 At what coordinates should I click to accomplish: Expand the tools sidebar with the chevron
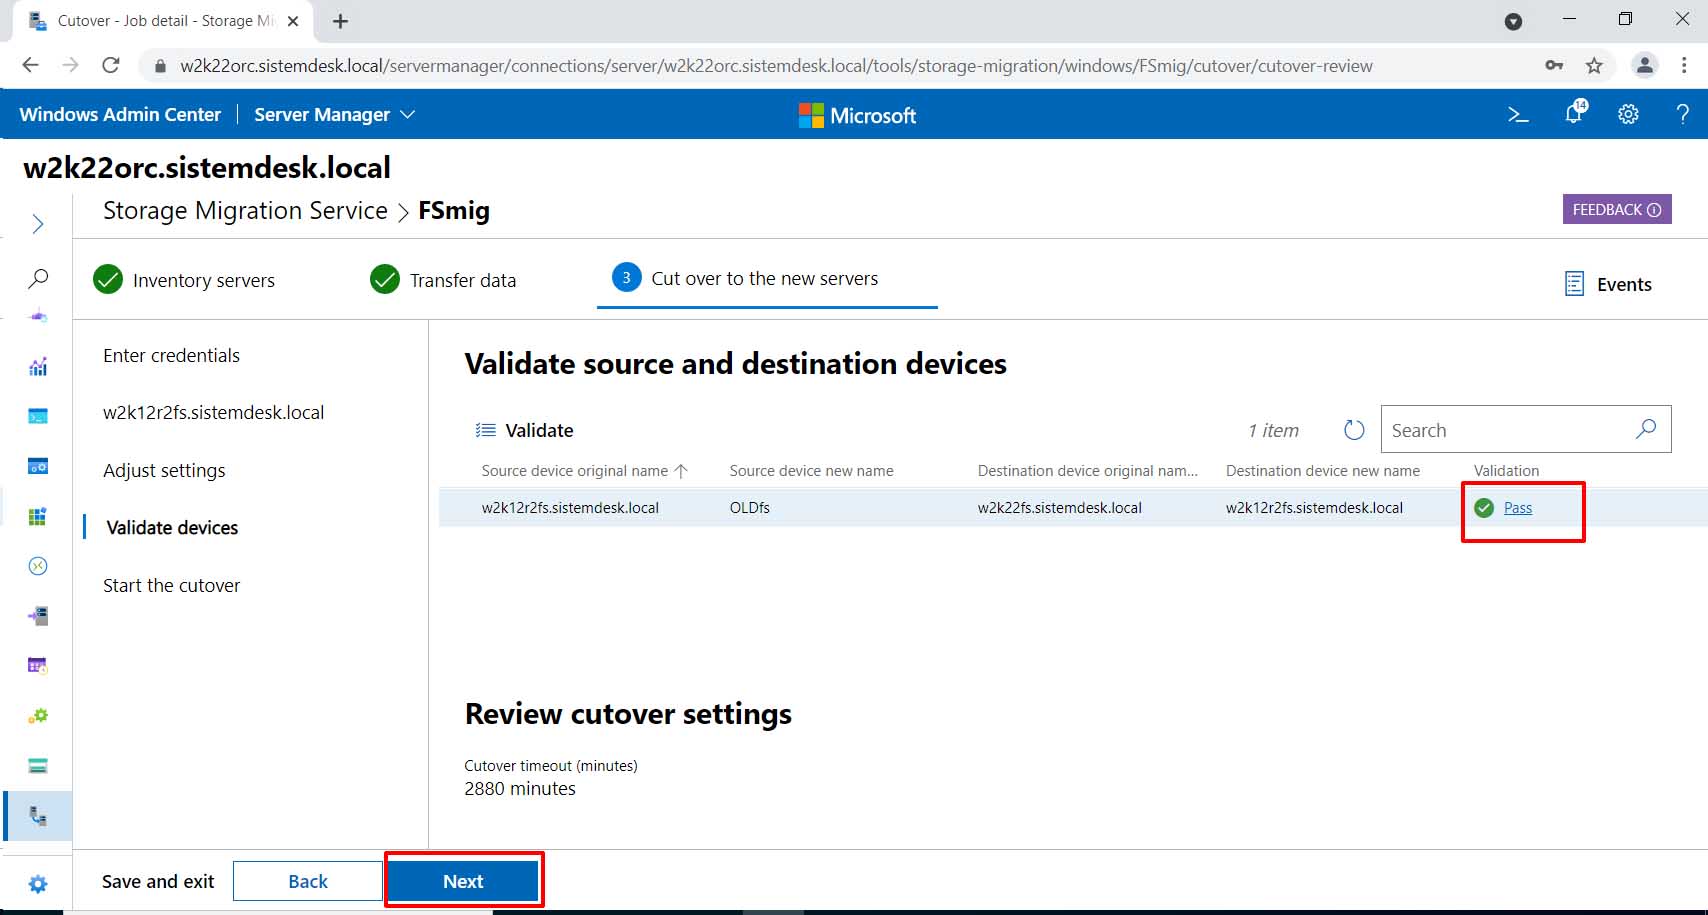[38, 224]
